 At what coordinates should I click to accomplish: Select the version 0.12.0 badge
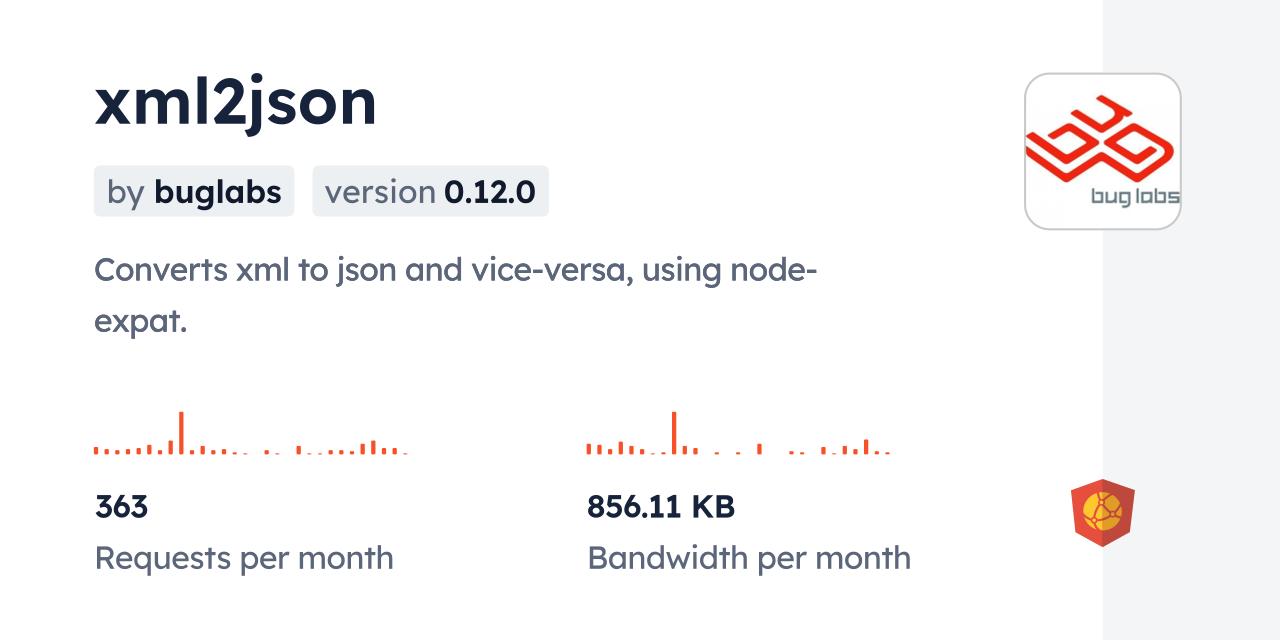[x=430, y=191]
